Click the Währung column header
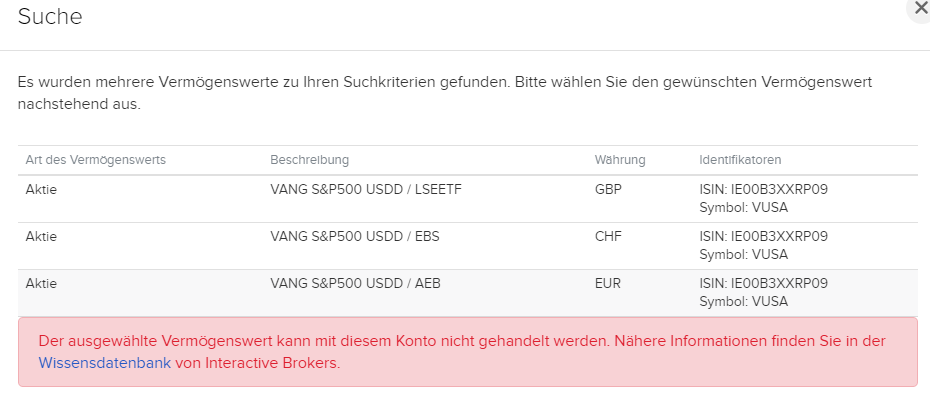The height and width of the screenshot is (415, 930). coord(620,160)
